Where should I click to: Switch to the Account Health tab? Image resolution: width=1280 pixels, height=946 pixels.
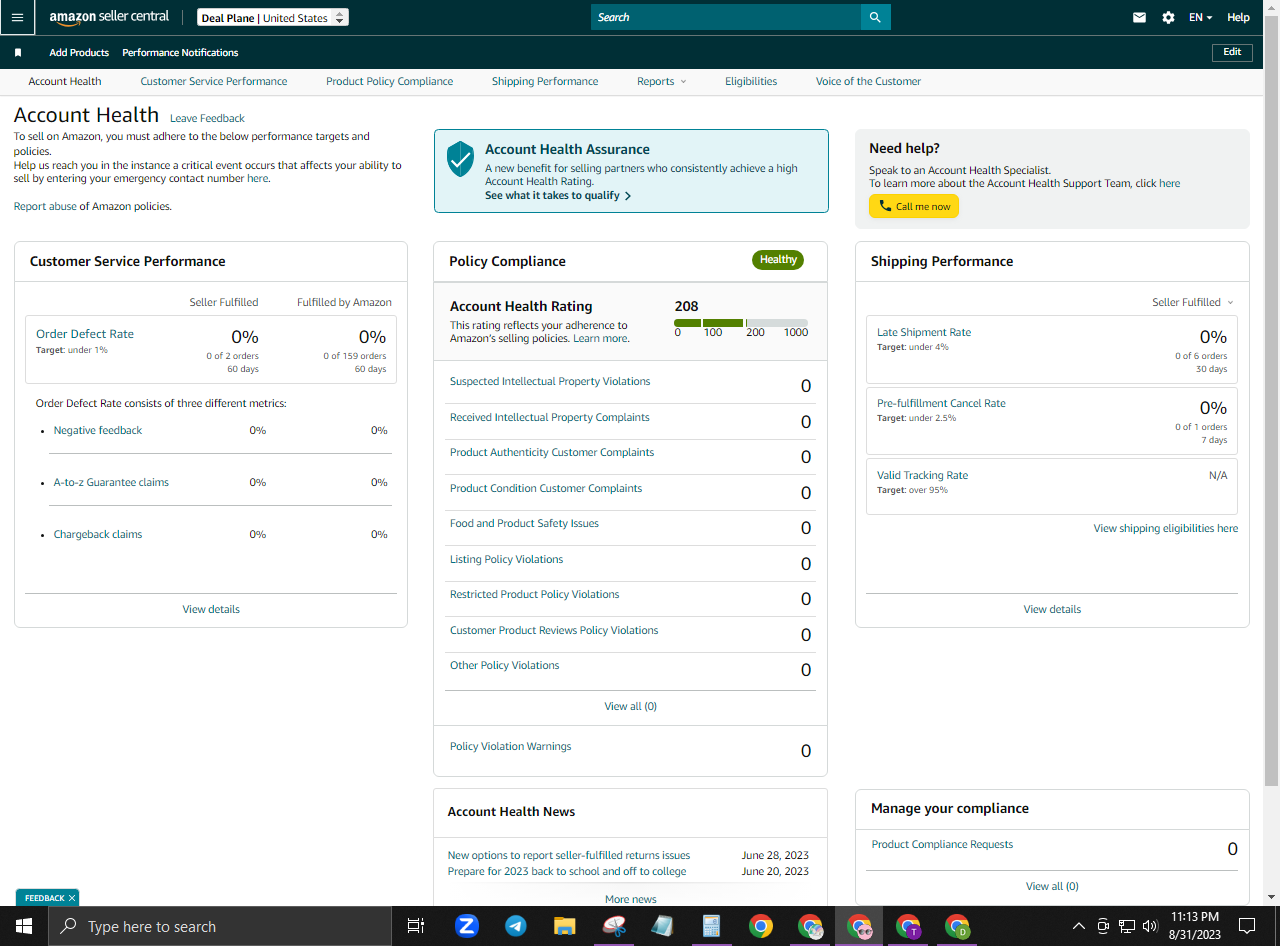coord(65,81)
